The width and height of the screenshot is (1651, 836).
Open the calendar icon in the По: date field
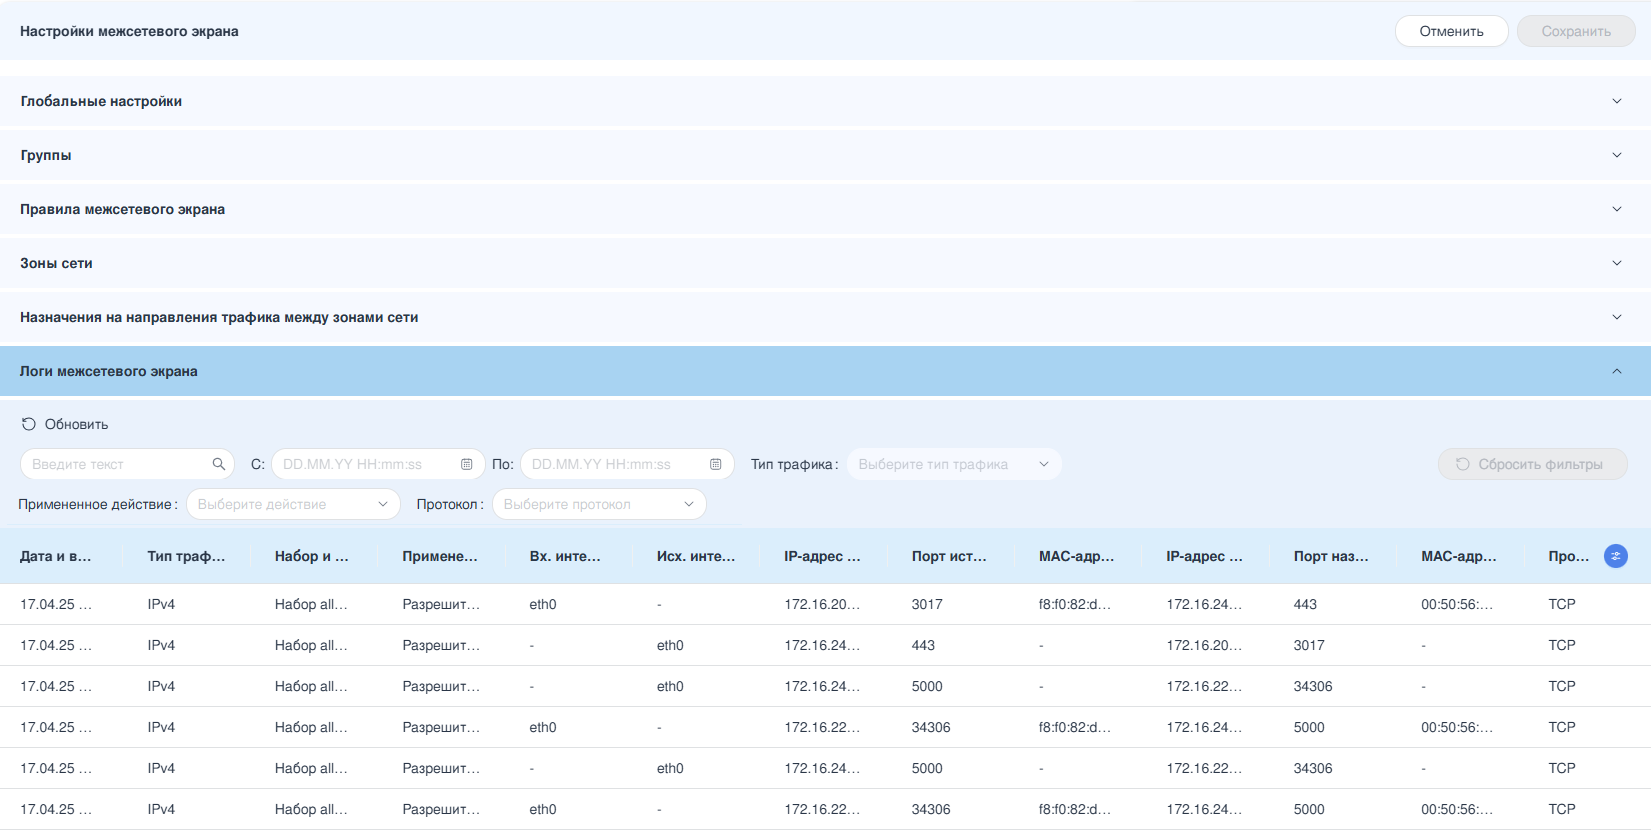[x=715, y=464]
